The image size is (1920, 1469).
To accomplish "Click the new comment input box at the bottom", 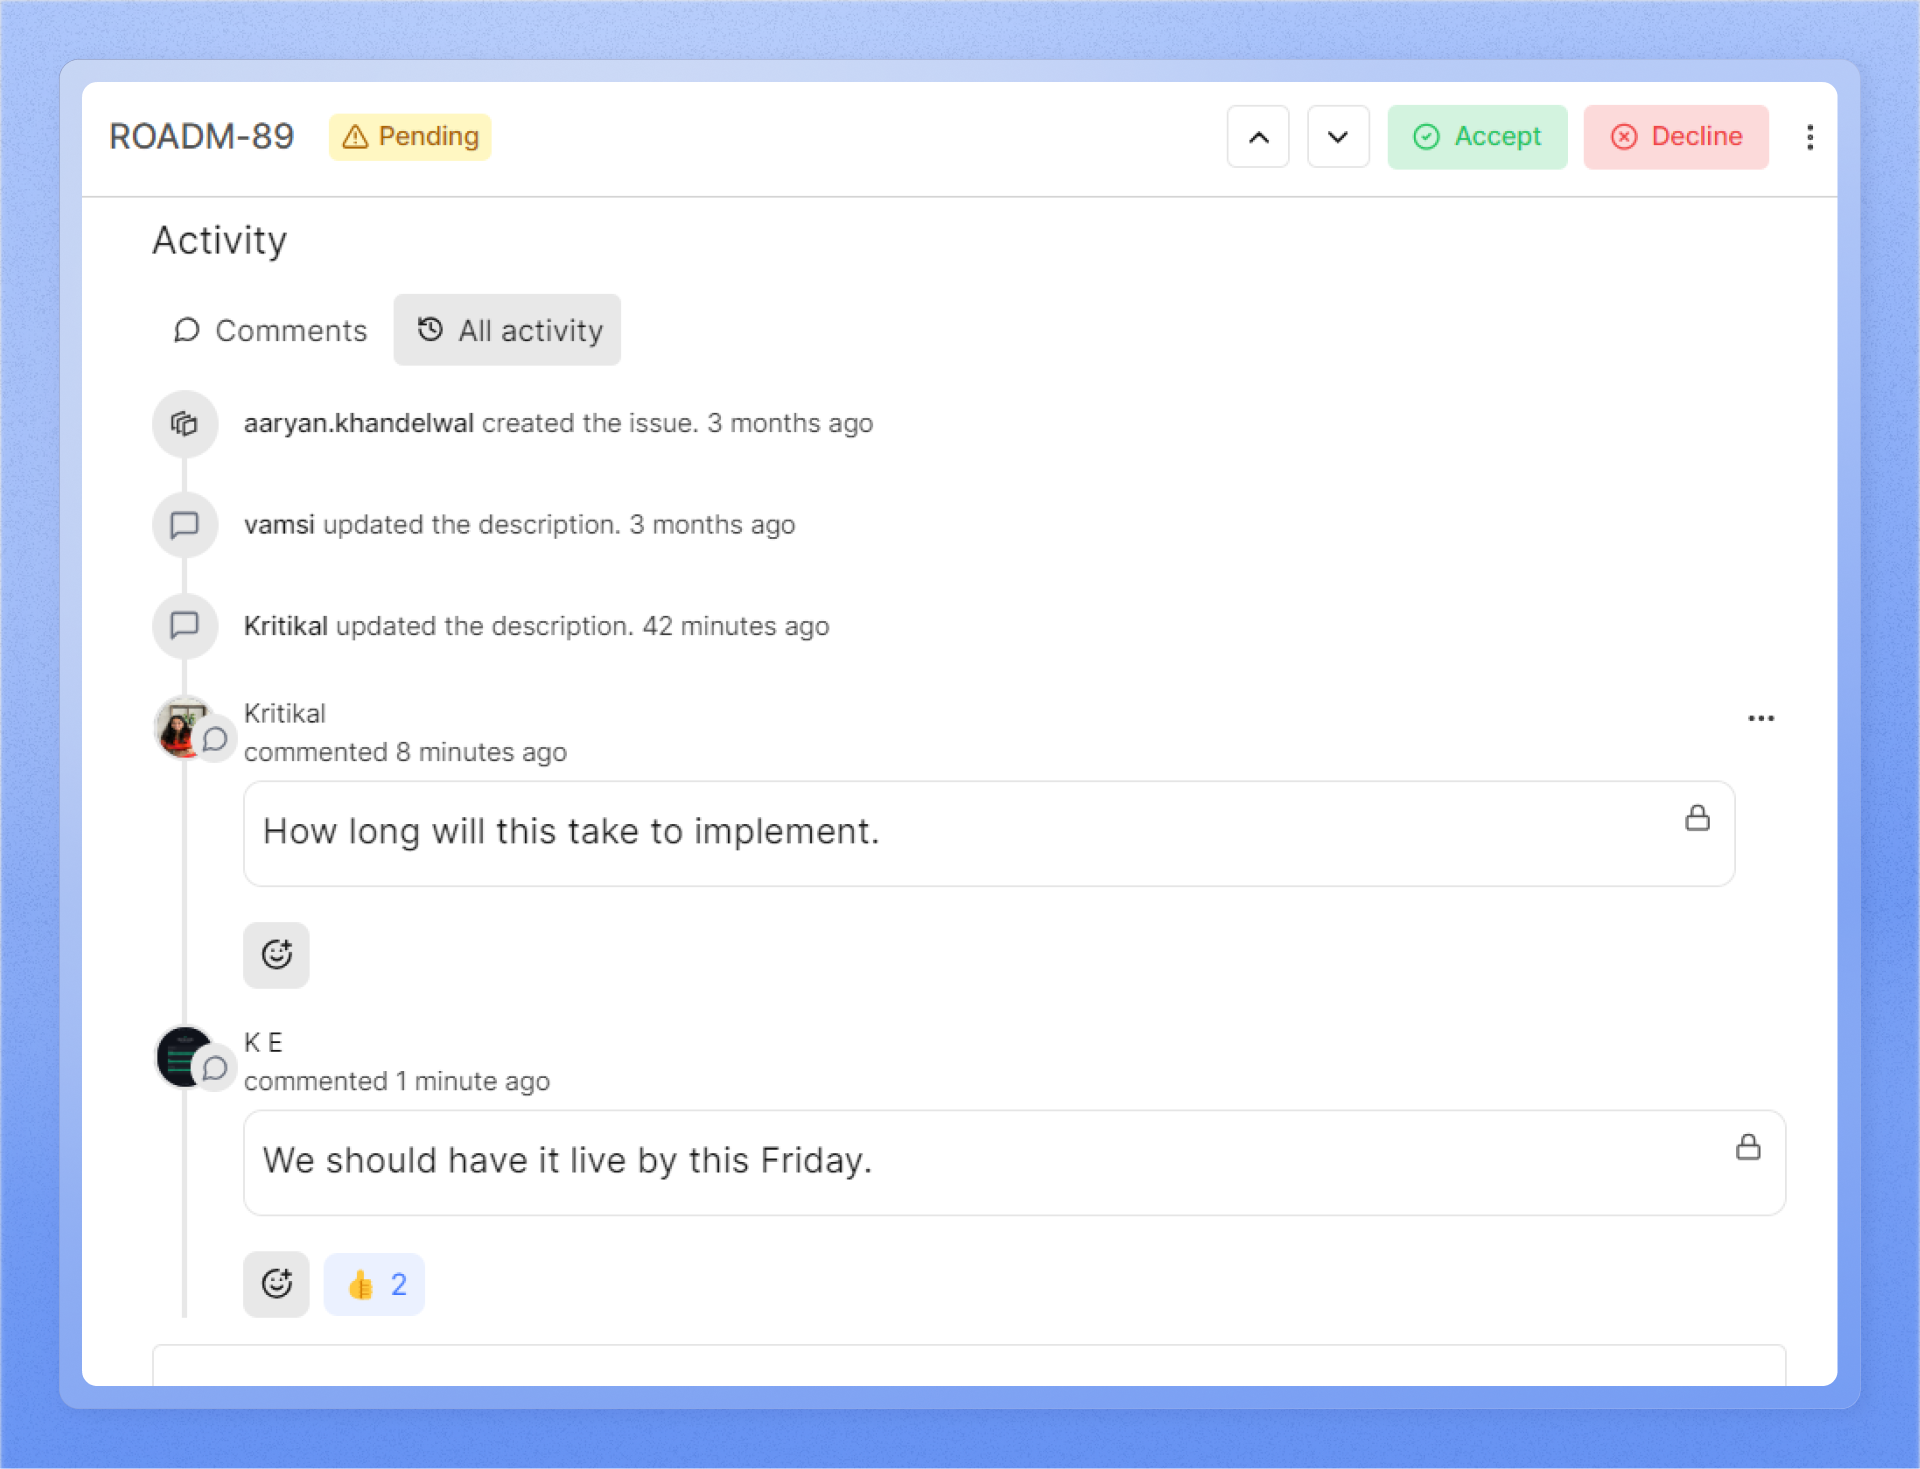I will point(968,1365).
